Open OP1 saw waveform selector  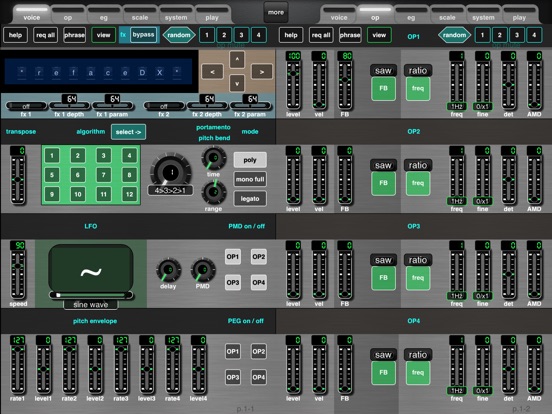(x=383, y=70)
